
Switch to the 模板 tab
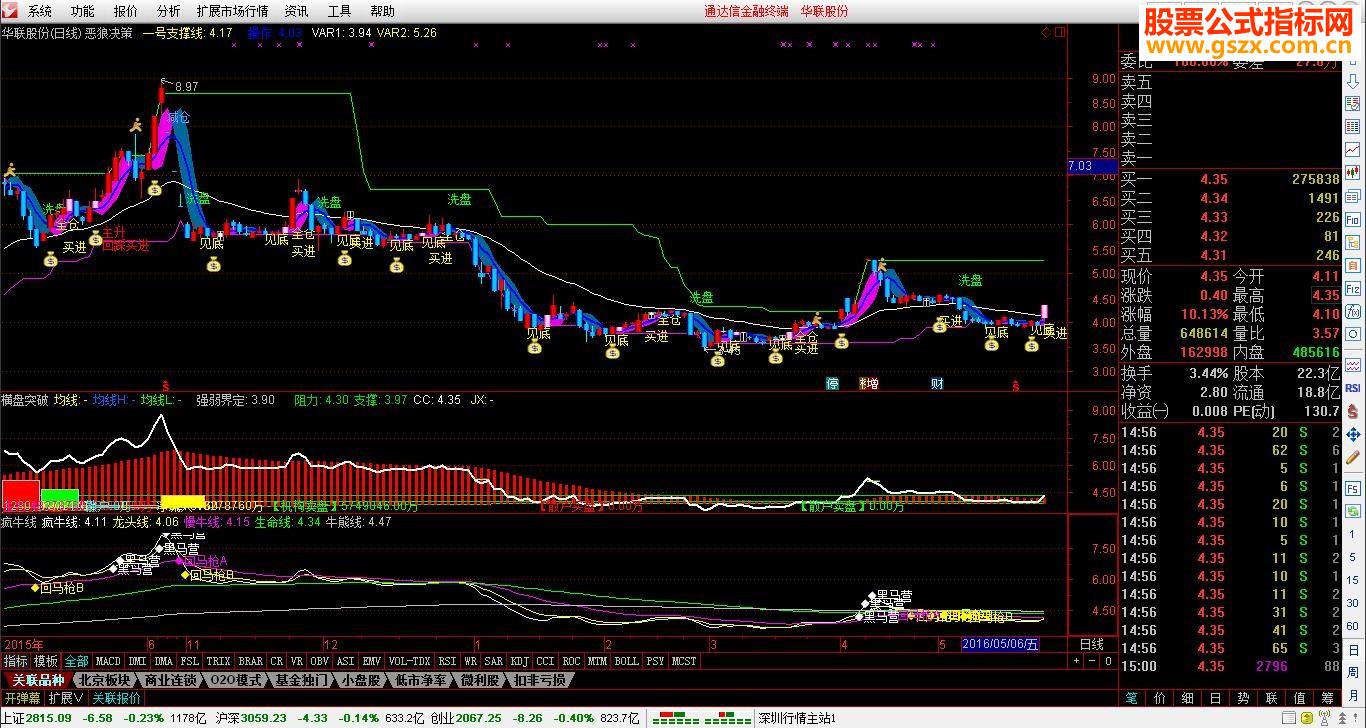click(x=46, y=661)
